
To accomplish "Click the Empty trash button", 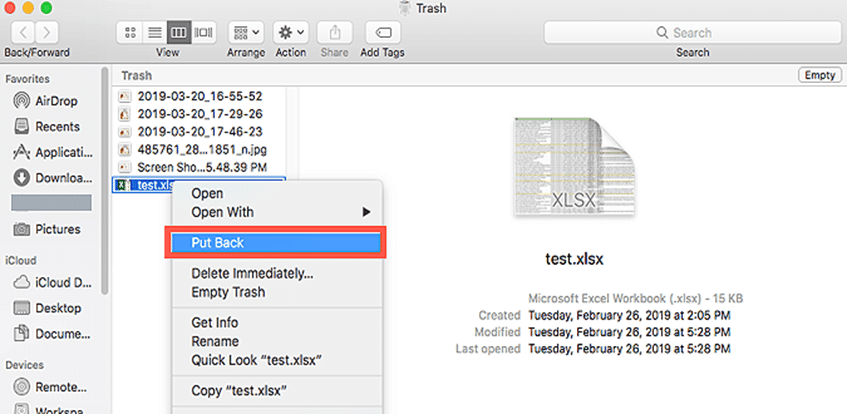I will pos(818,76).
